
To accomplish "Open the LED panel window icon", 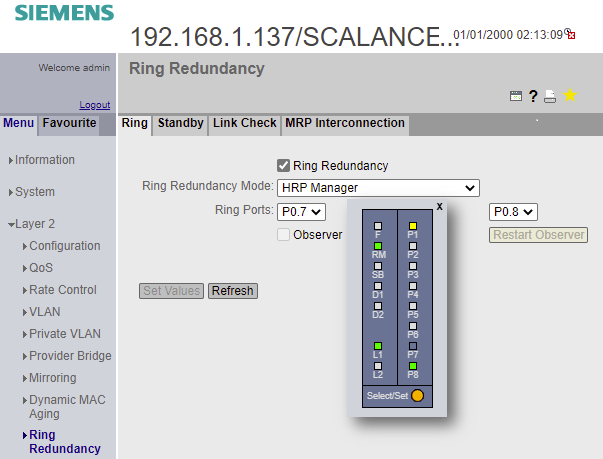I will point(516,96).
